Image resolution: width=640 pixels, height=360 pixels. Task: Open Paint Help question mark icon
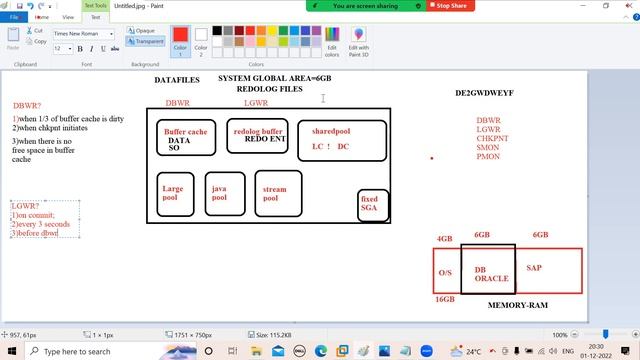[636, 17]
